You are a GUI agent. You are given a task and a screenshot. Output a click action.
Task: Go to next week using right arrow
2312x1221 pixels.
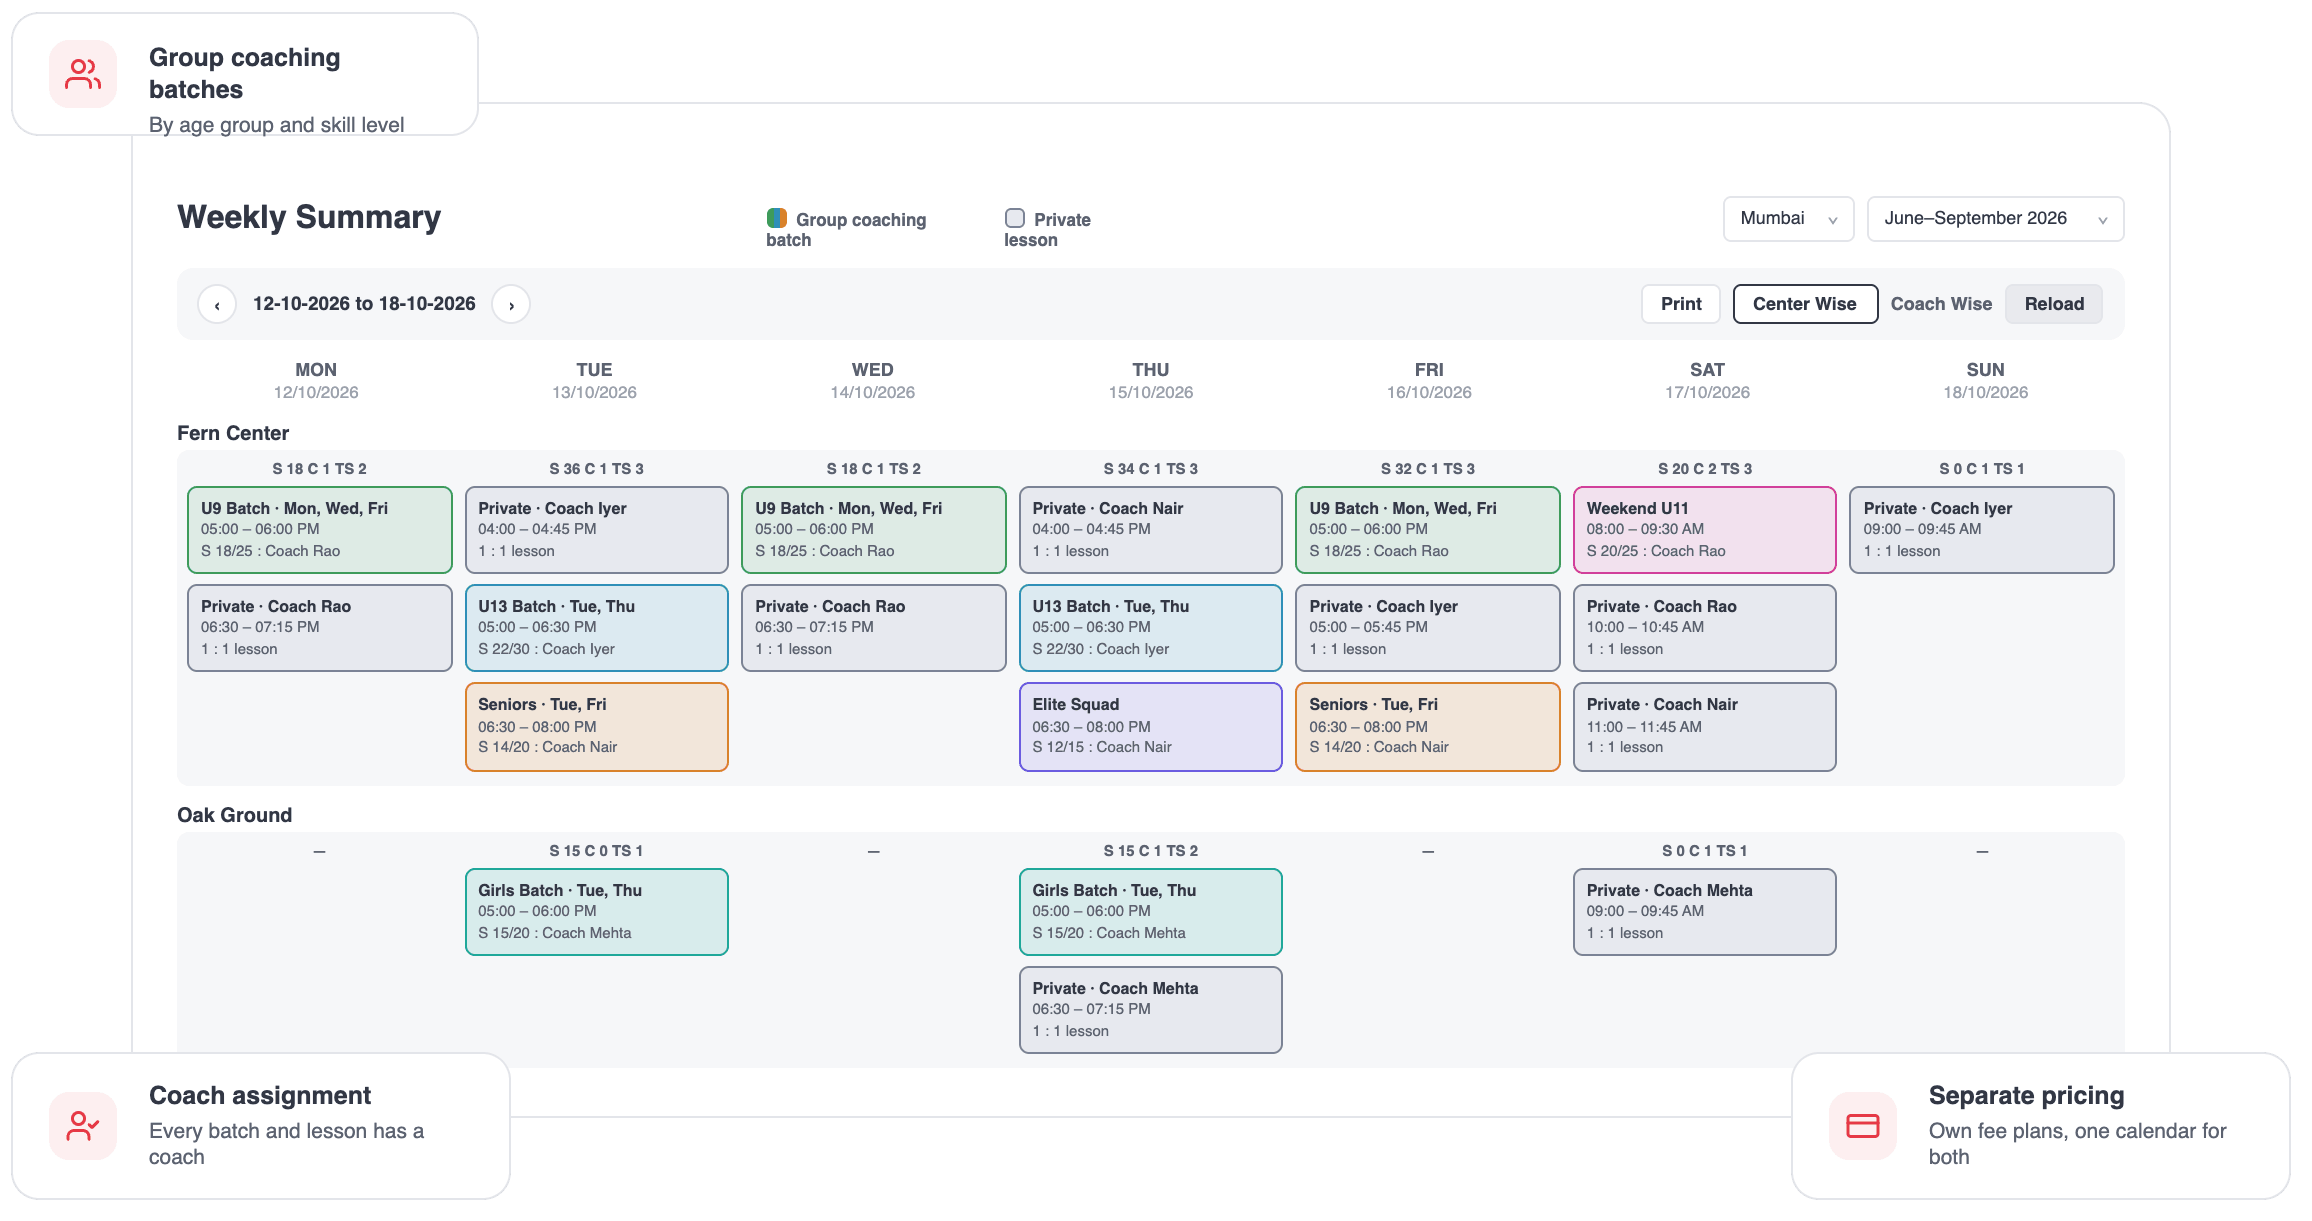tap(511, 304)
